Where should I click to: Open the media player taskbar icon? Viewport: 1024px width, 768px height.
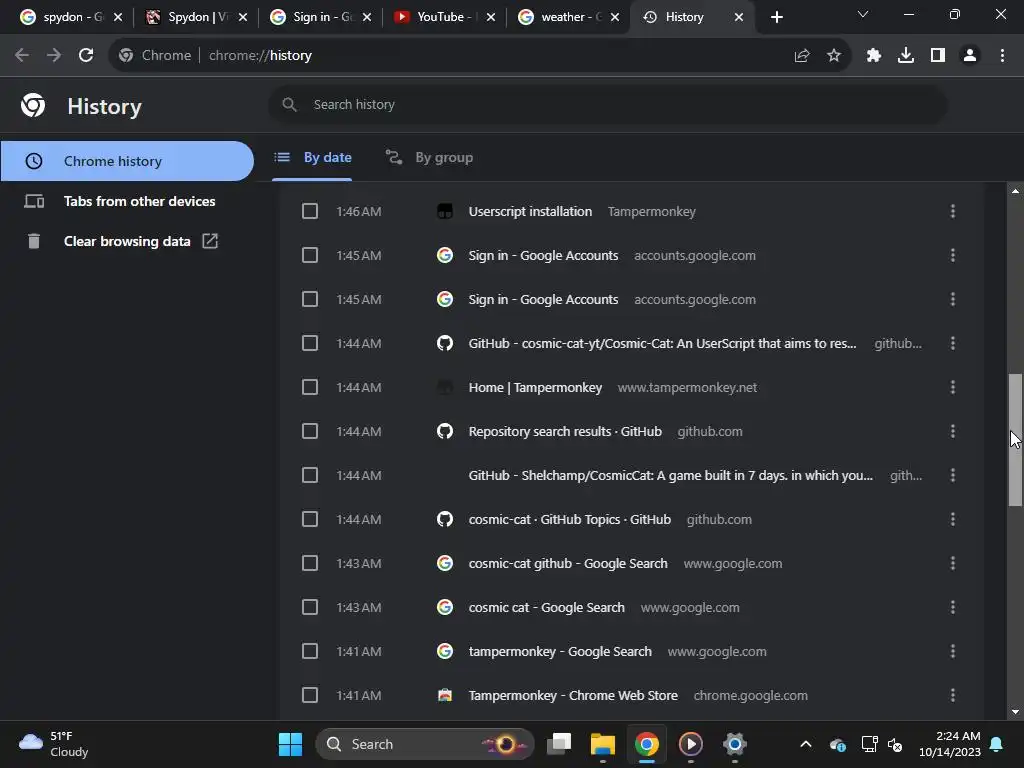pos(690,744)
